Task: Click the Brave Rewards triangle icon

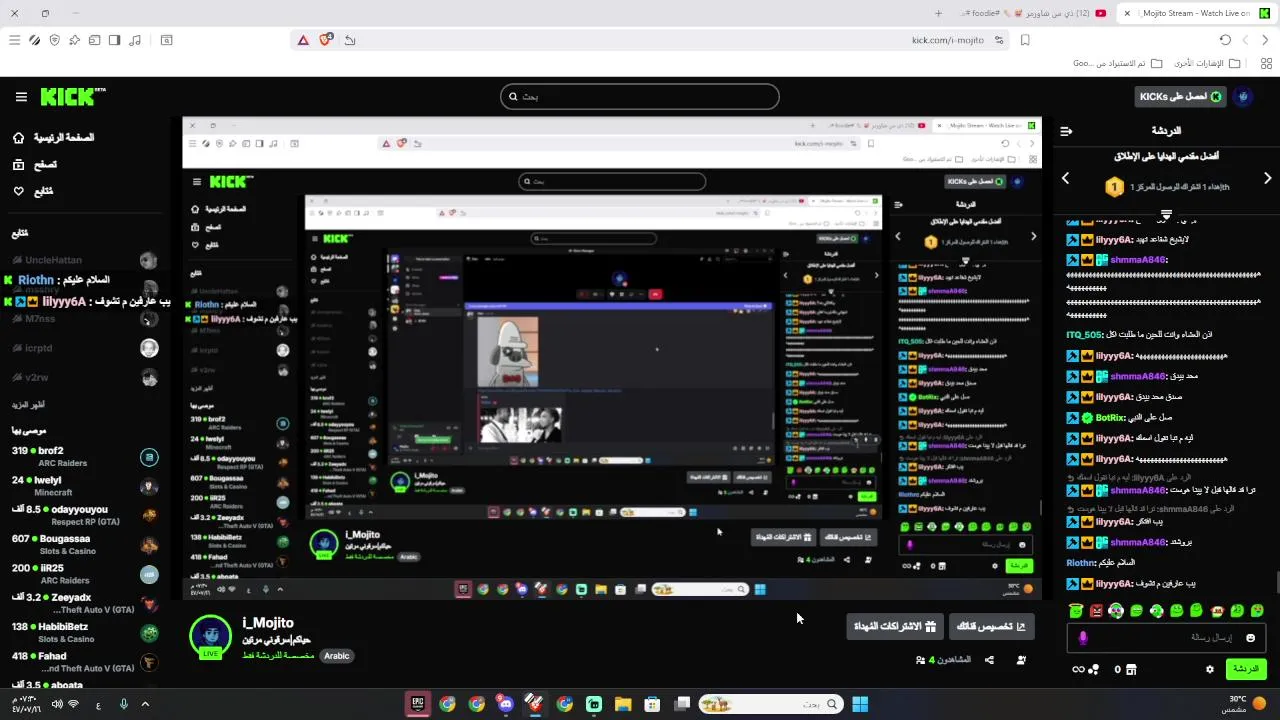Action: tap(303, 40)
